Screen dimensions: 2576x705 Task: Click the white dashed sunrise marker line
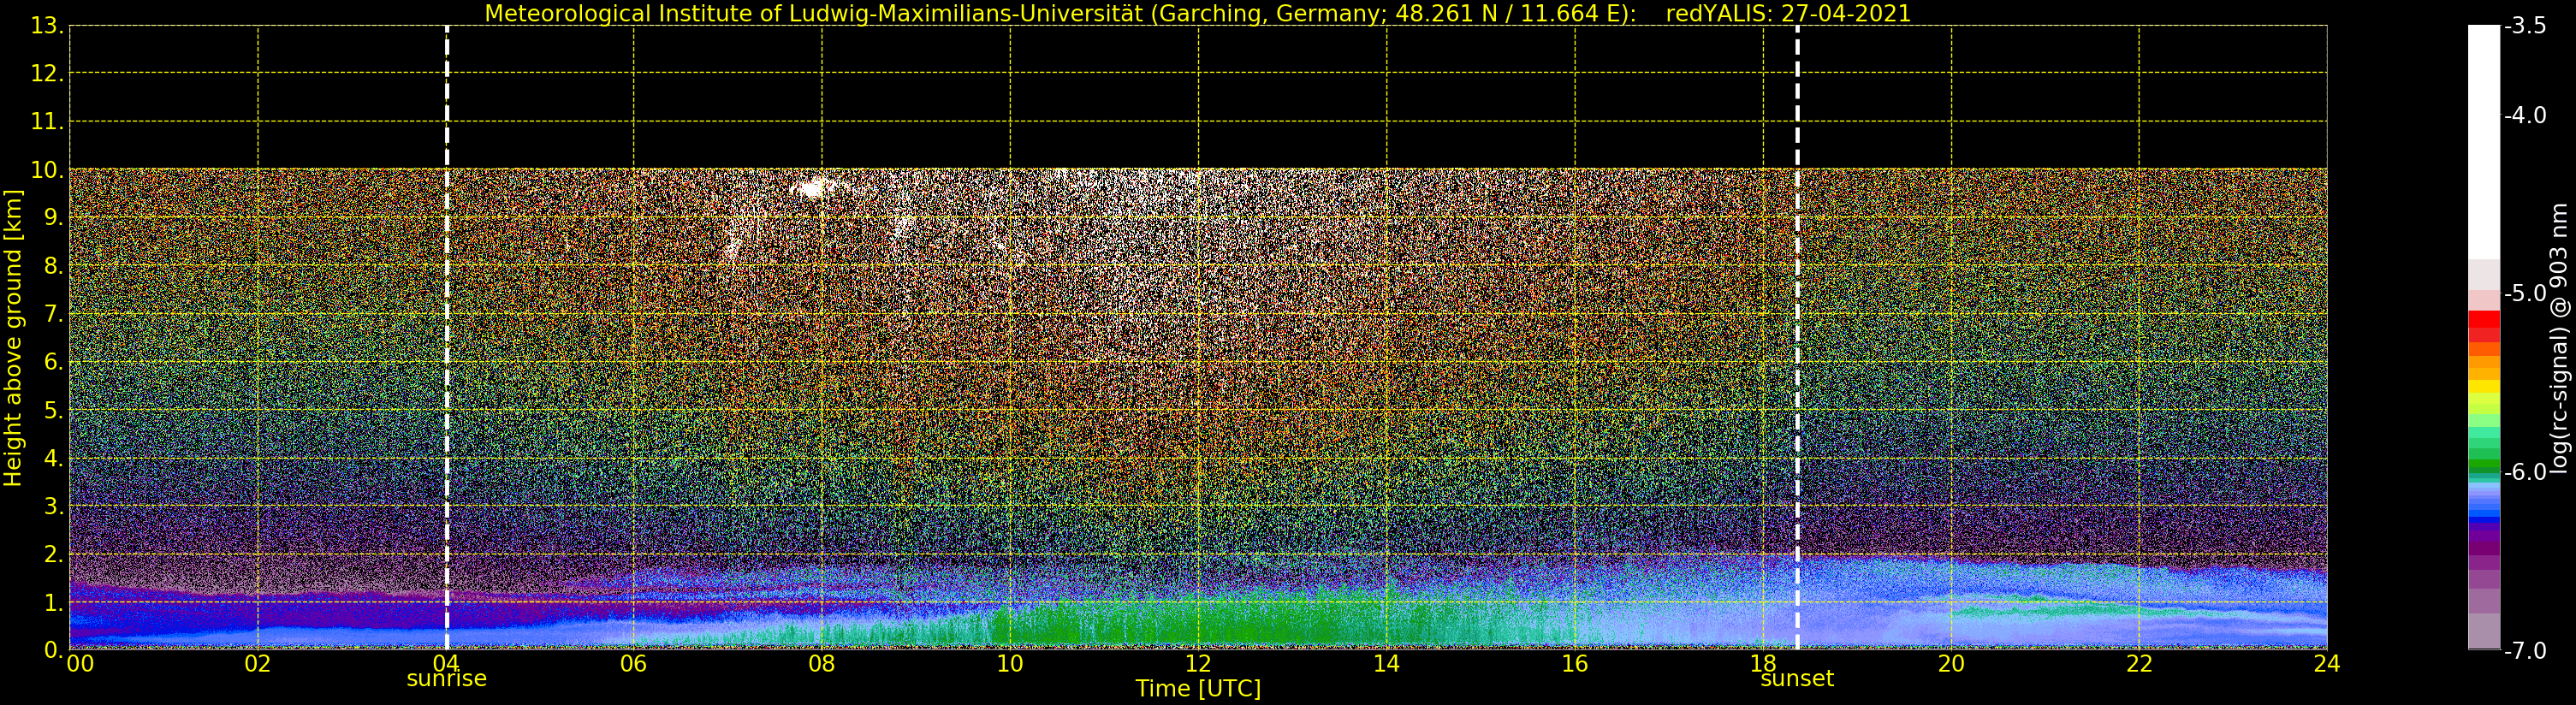pos(446,338)
